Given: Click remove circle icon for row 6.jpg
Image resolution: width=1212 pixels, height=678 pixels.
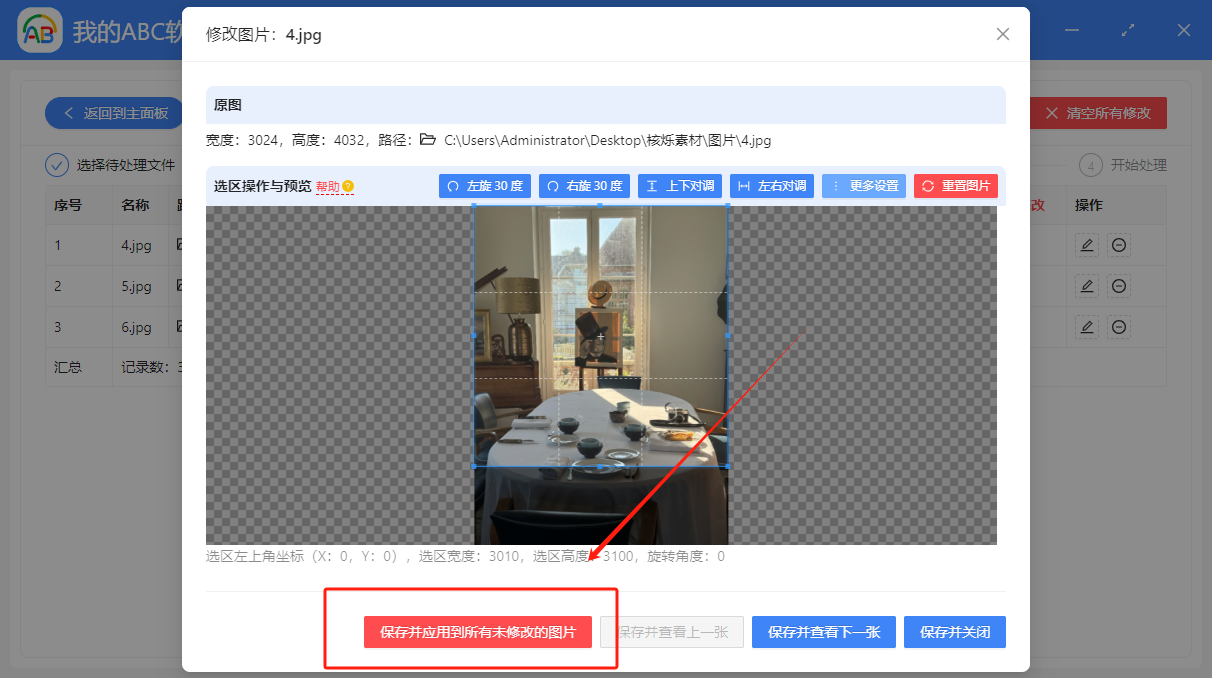Looking at the screenshot, I should (1119, 327).
